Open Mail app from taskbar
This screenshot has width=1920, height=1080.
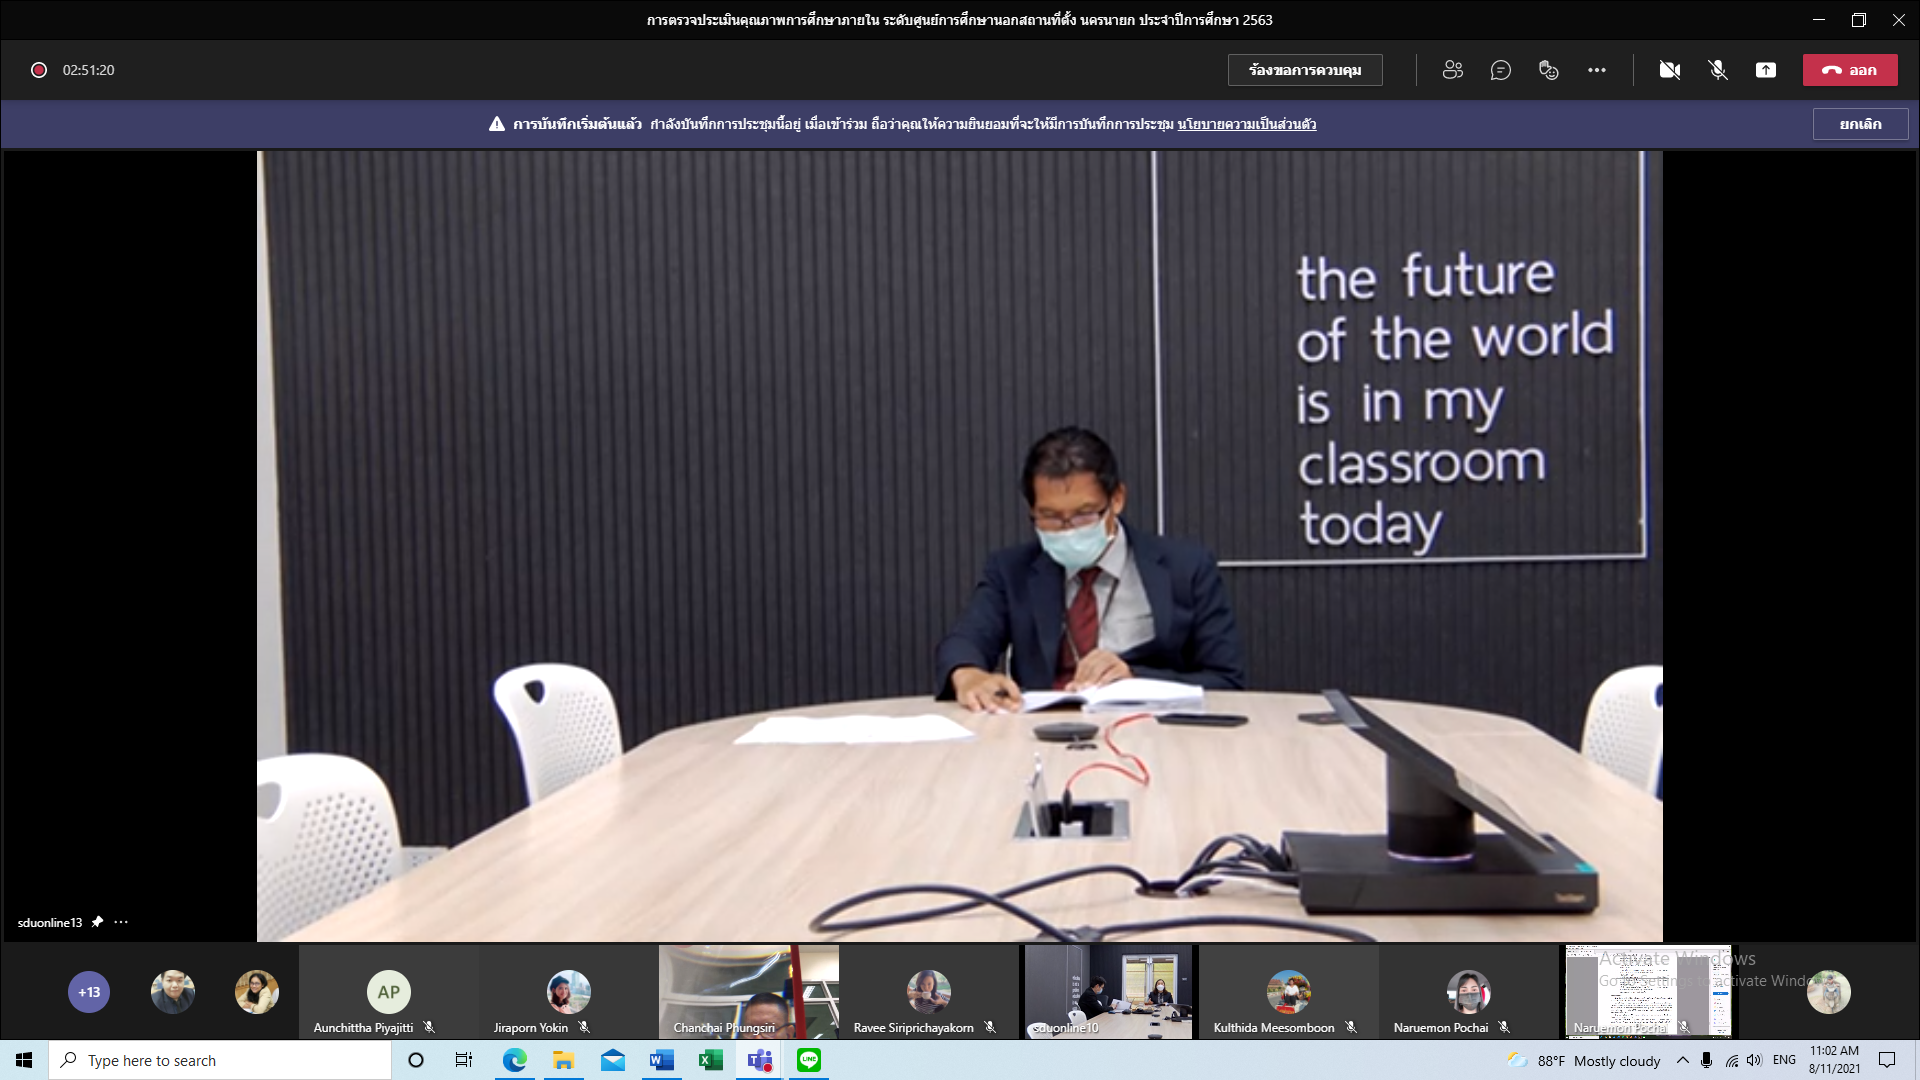pyautogui.click(x=612, y=1060)
